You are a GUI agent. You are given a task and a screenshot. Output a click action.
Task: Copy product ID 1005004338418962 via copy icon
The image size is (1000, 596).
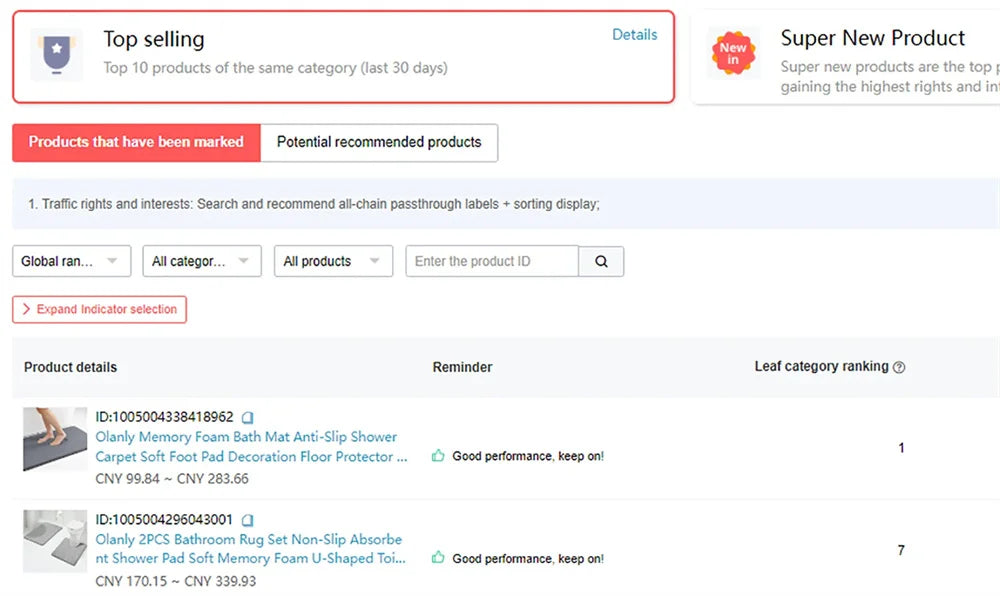pyautogui.click(x=248, y=418)
